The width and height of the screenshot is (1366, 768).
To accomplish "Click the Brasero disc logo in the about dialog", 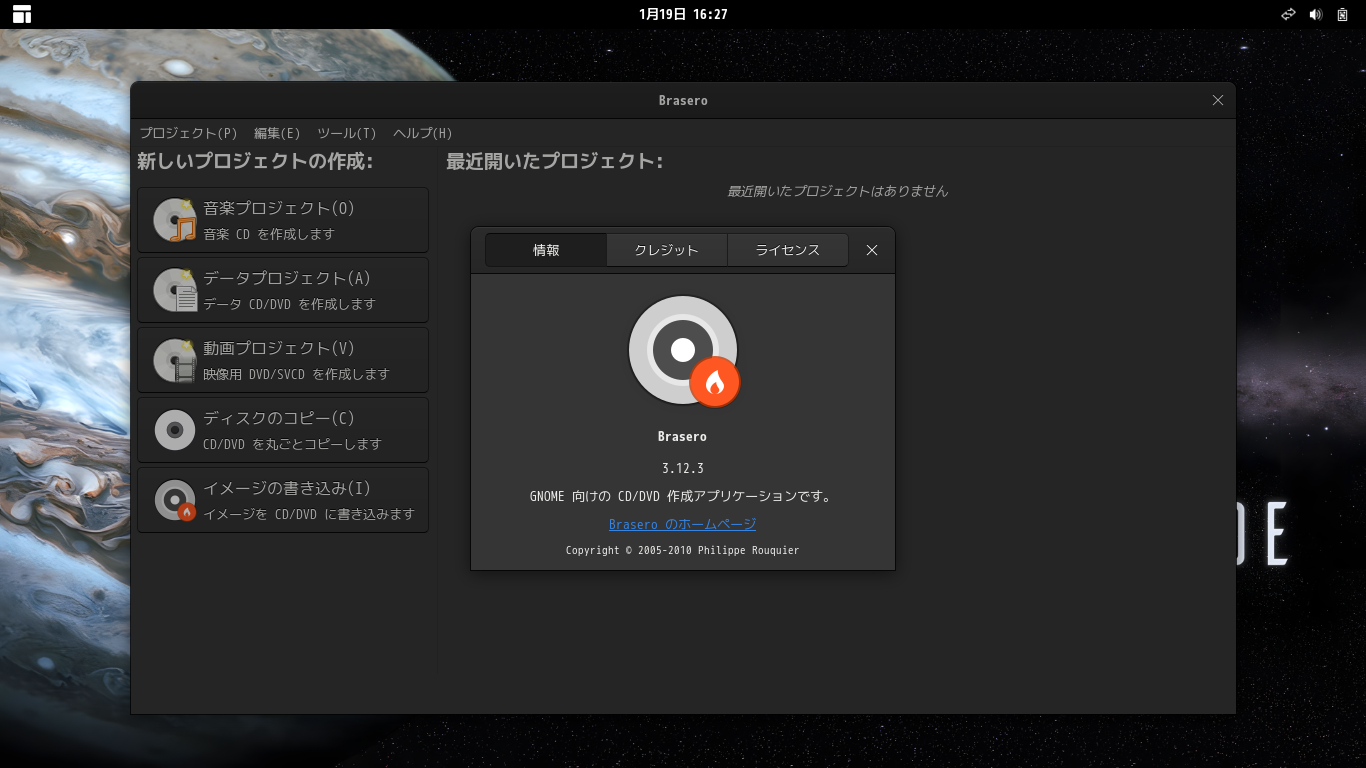I will coord(684,351).
